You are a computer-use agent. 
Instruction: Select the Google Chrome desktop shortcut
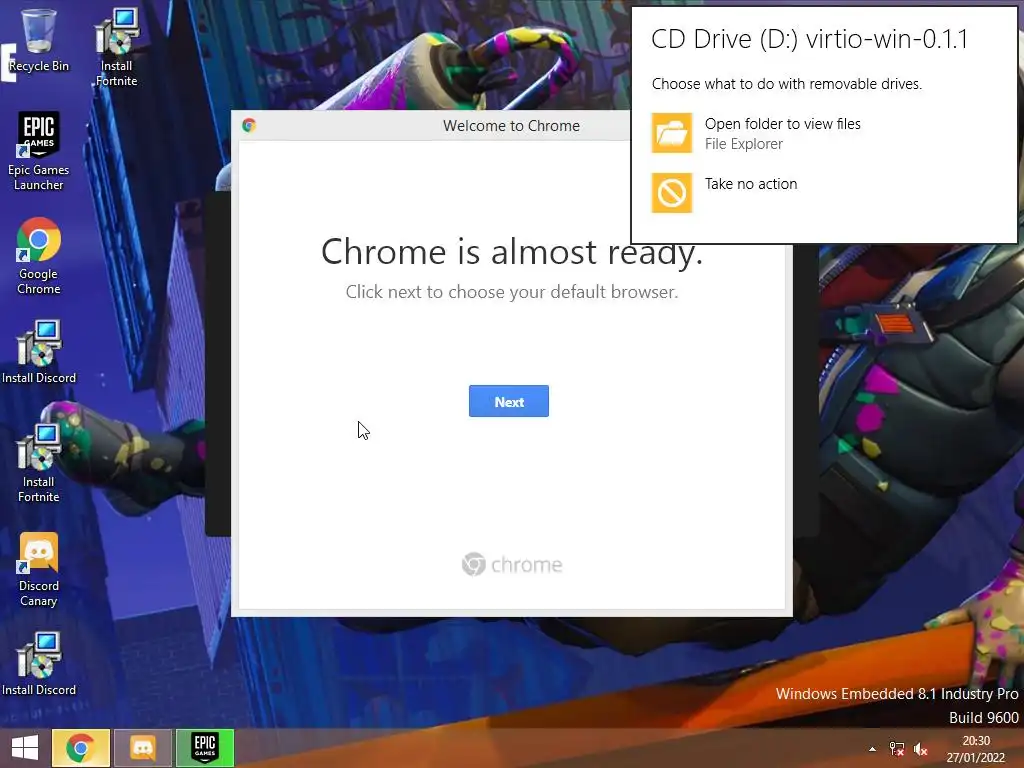39,256
